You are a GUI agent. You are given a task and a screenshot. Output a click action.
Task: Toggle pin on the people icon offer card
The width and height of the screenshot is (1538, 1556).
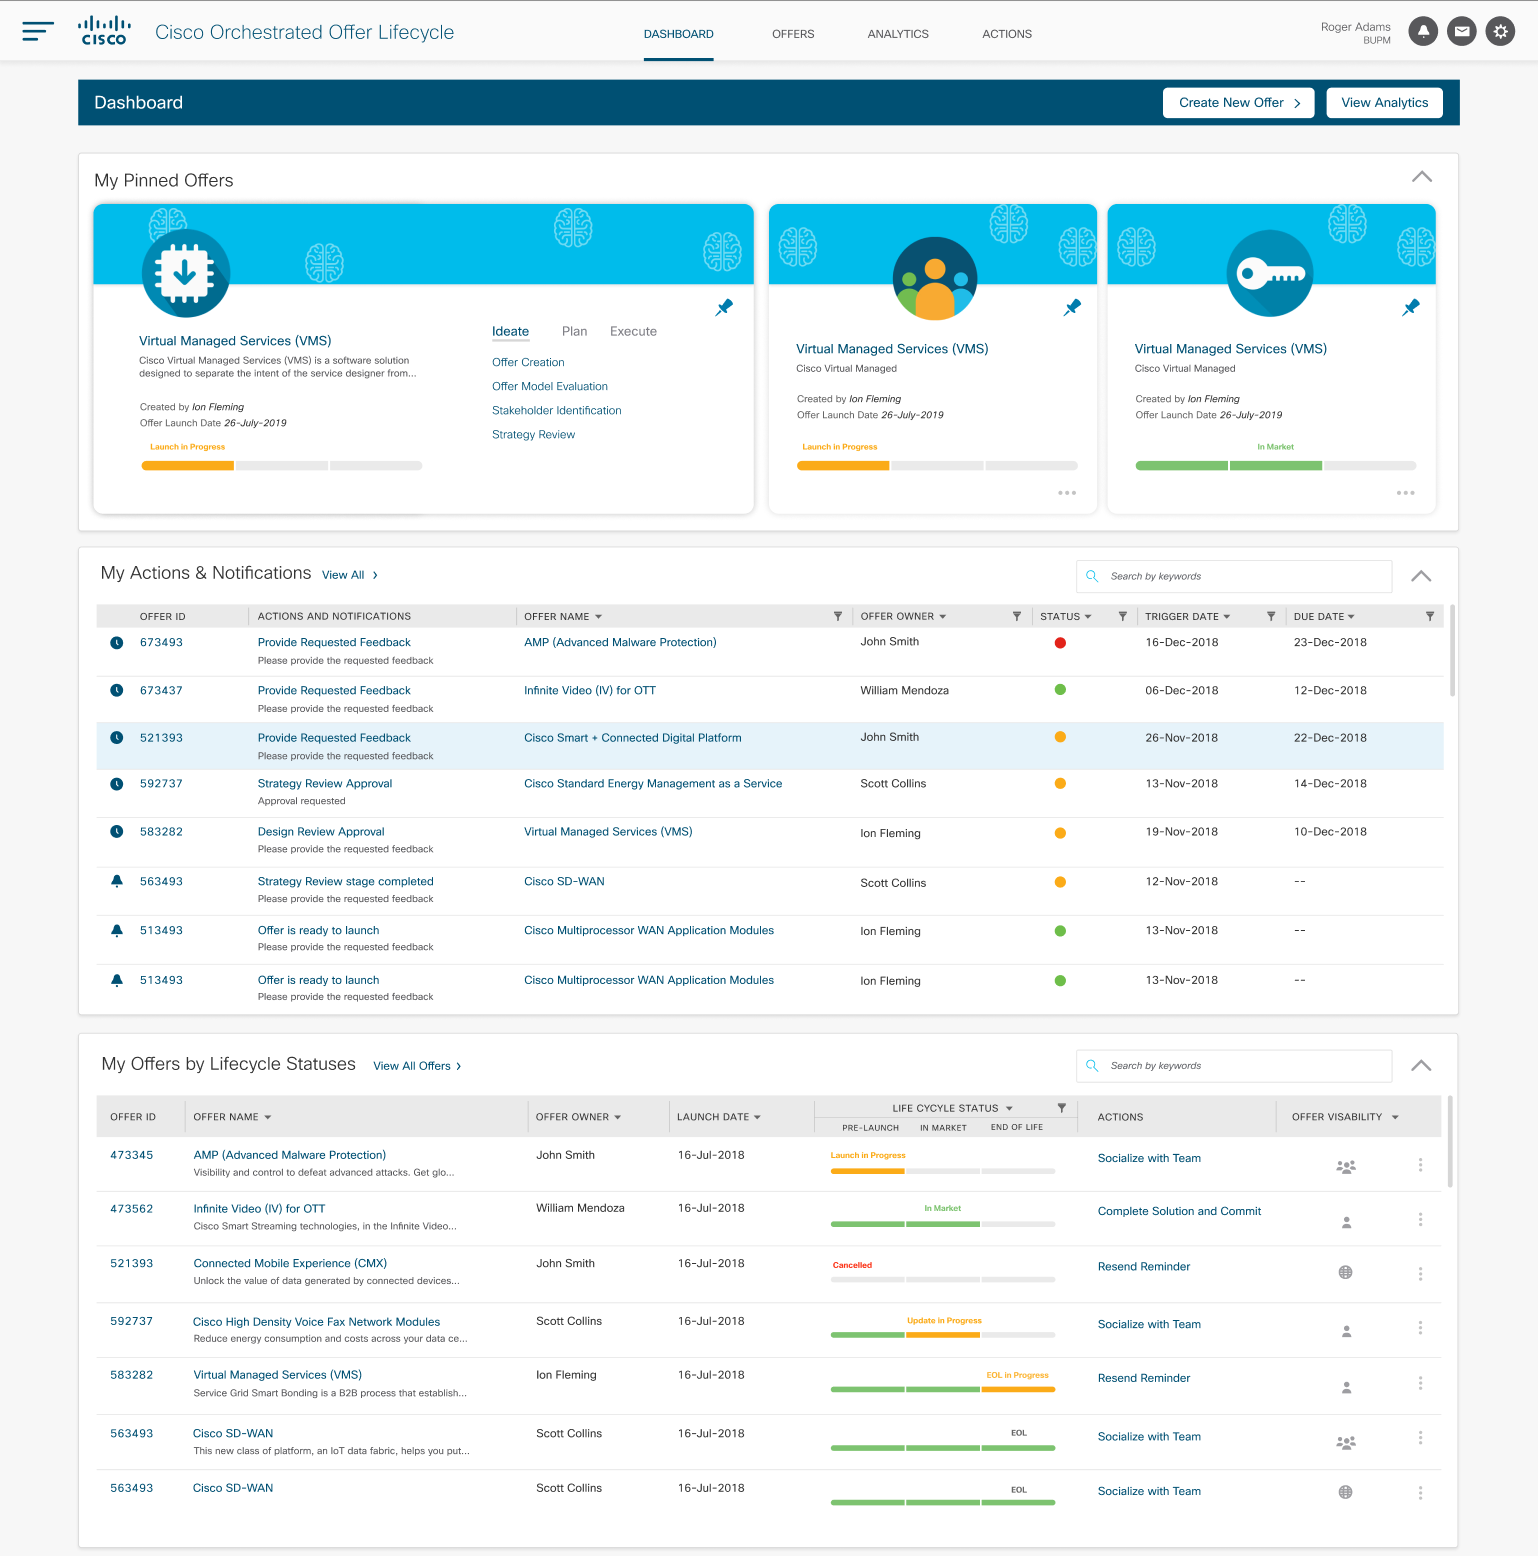[x=1072, y=308]
